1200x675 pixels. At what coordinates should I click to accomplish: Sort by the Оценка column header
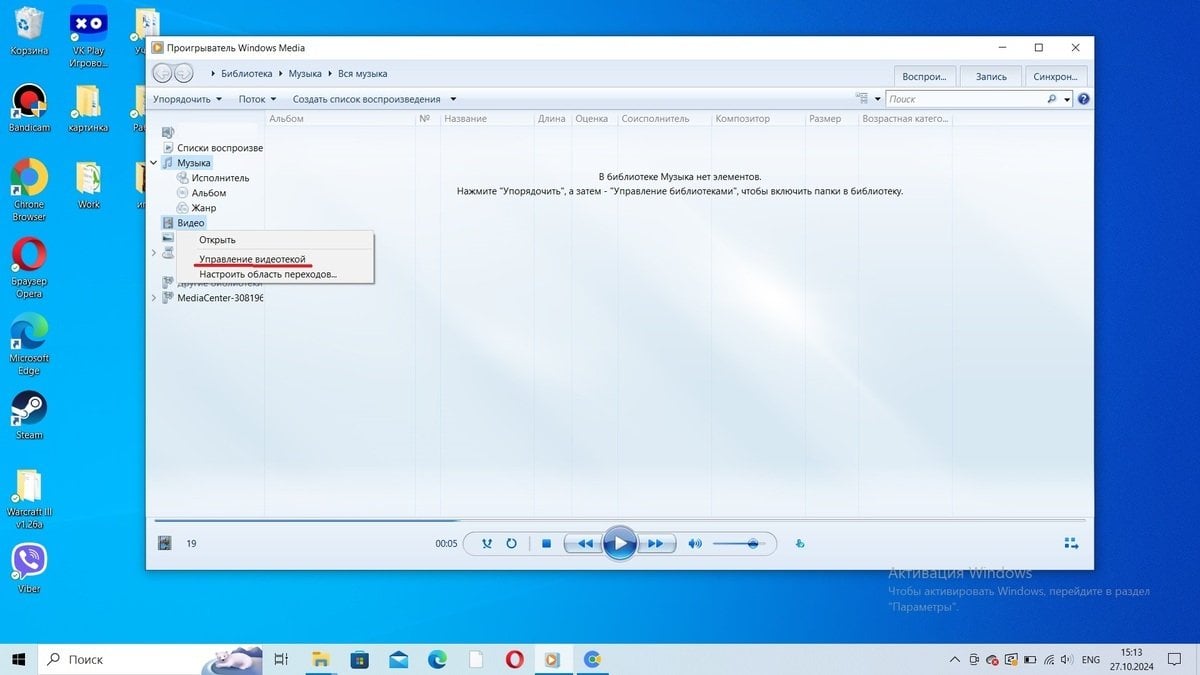tap(592, 119)
